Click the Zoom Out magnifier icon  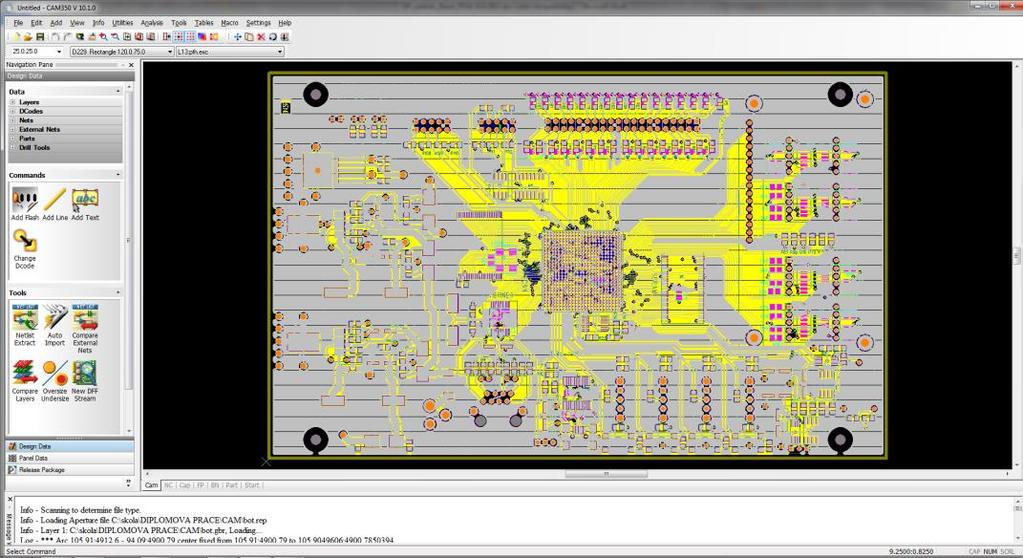(x=115, y=37)
